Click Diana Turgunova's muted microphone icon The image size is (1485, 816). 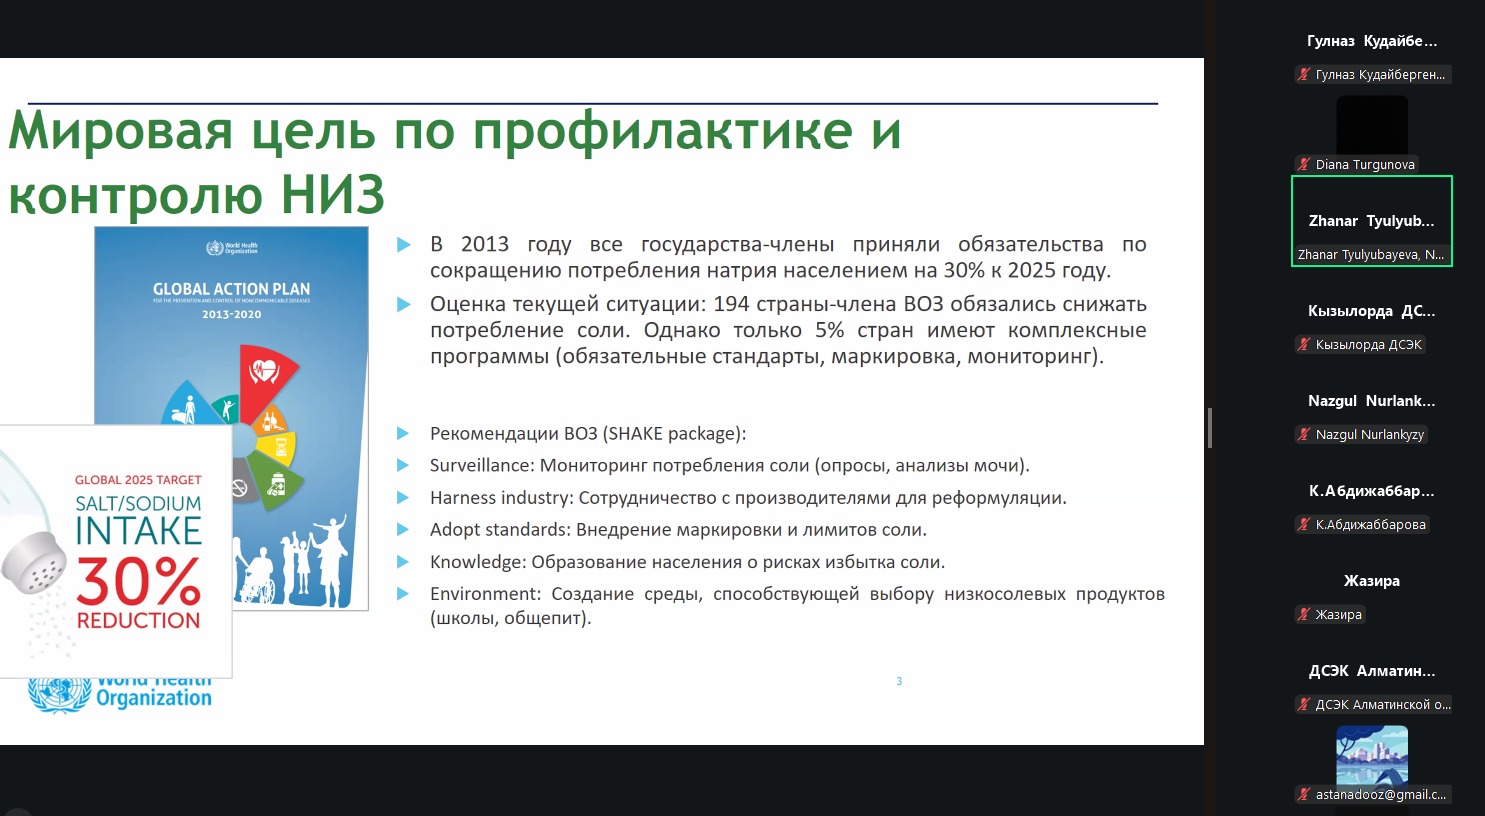coord(1304,165)
